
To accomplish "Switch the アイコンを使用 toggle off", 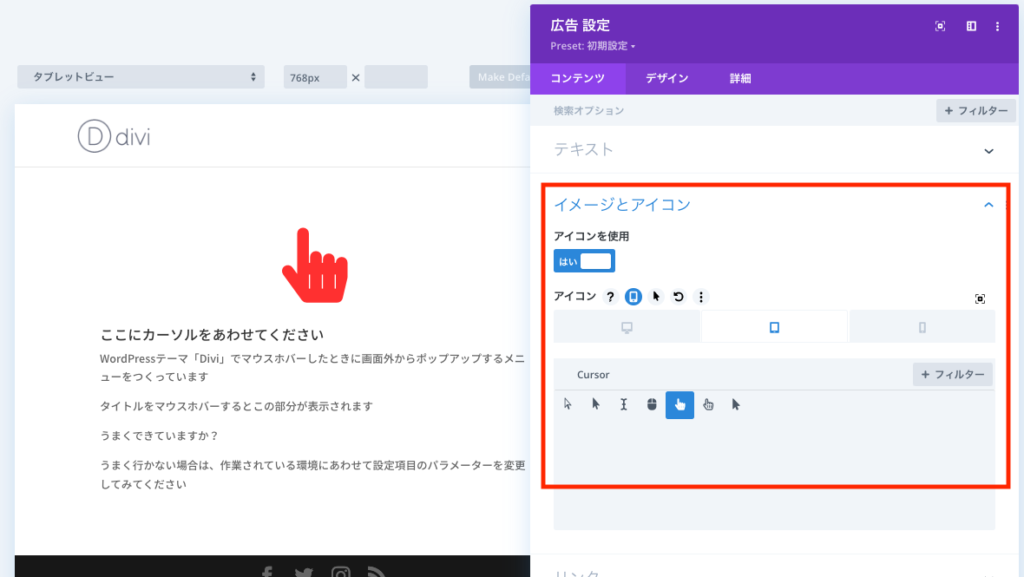I will tap(584, 260).
